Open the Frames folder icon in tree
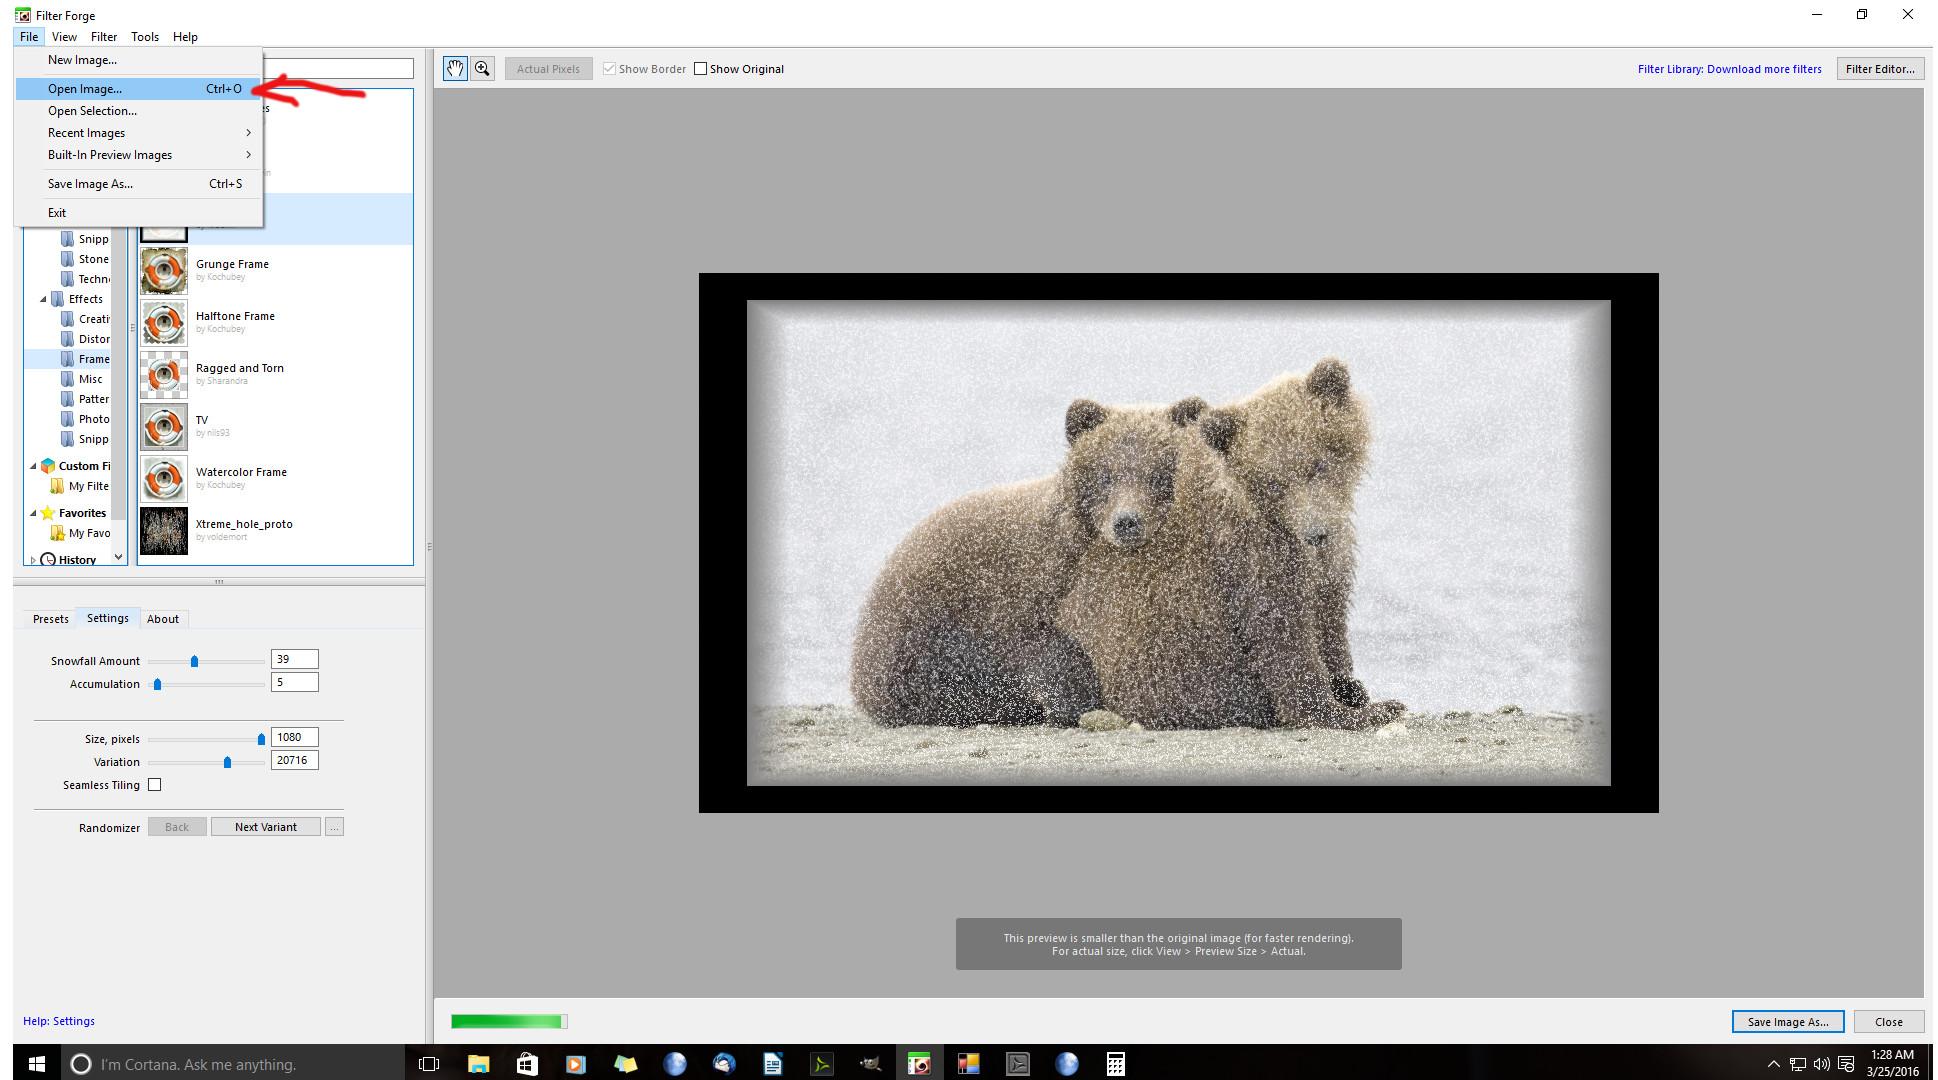The width and height of the screenshot is (1938, 1080). tap(67, 359)
